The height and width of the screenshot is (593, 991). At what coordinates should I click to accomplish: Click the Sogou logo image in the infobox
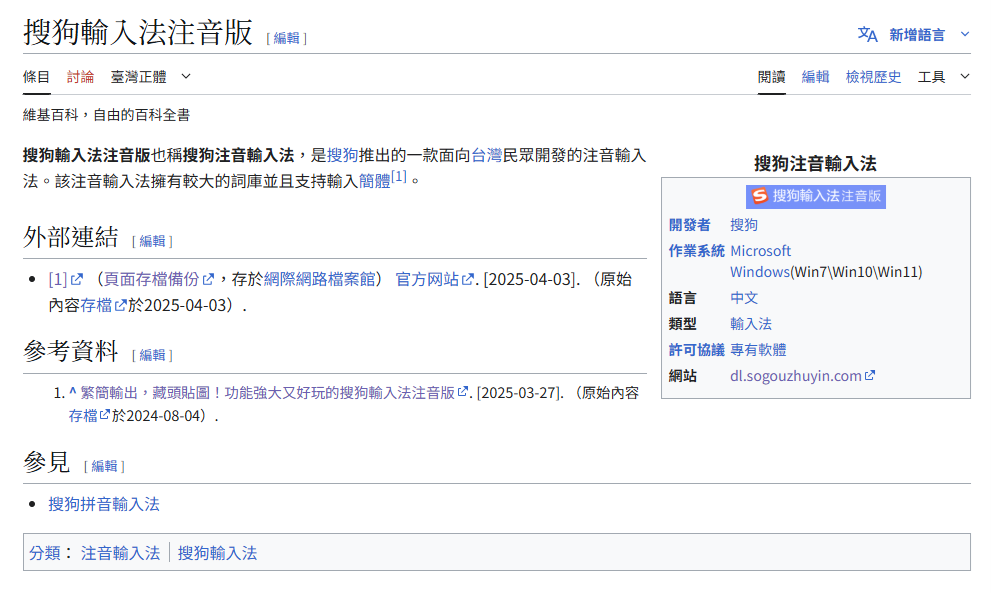click(x=816, y=196)
